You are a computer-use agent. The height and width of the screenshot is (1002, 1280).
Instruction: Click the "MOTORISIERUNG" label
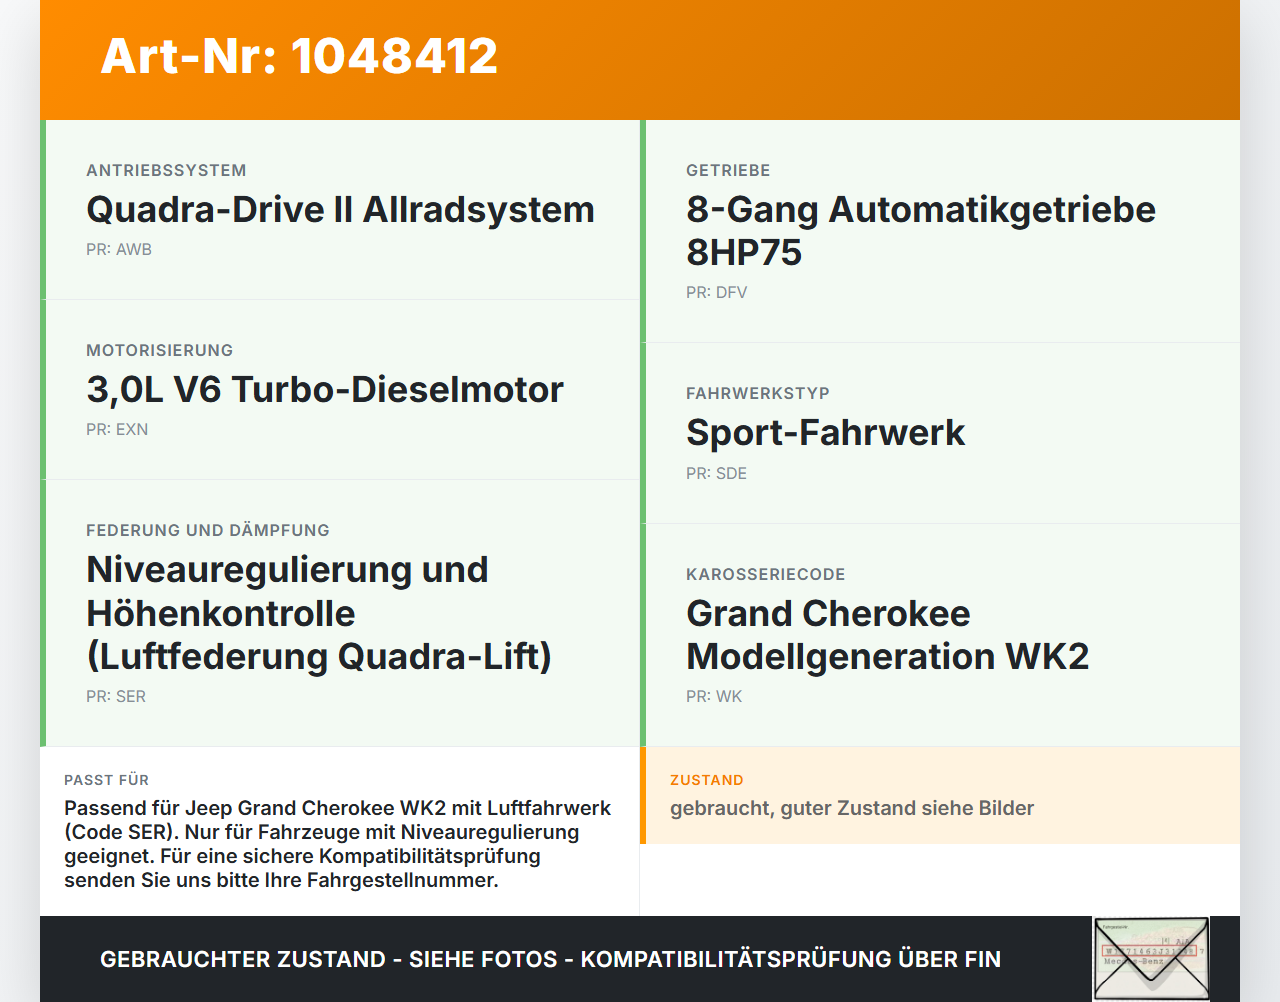159,351
